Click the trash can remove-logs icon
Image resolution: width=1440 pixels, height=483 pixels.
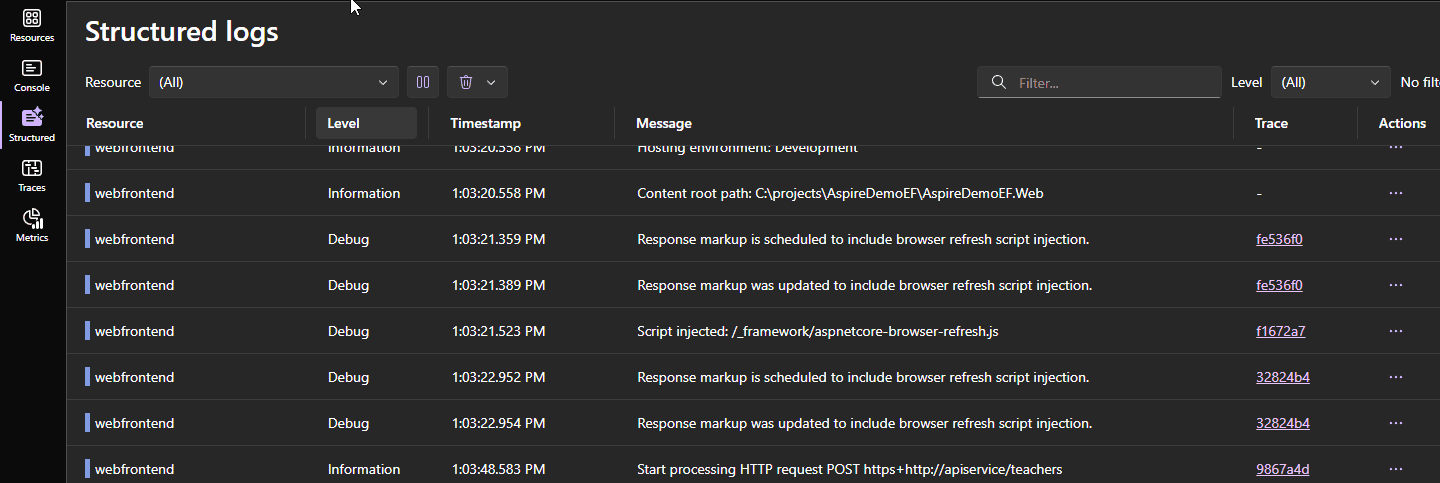pyautogui.click(x=466, y=82)
